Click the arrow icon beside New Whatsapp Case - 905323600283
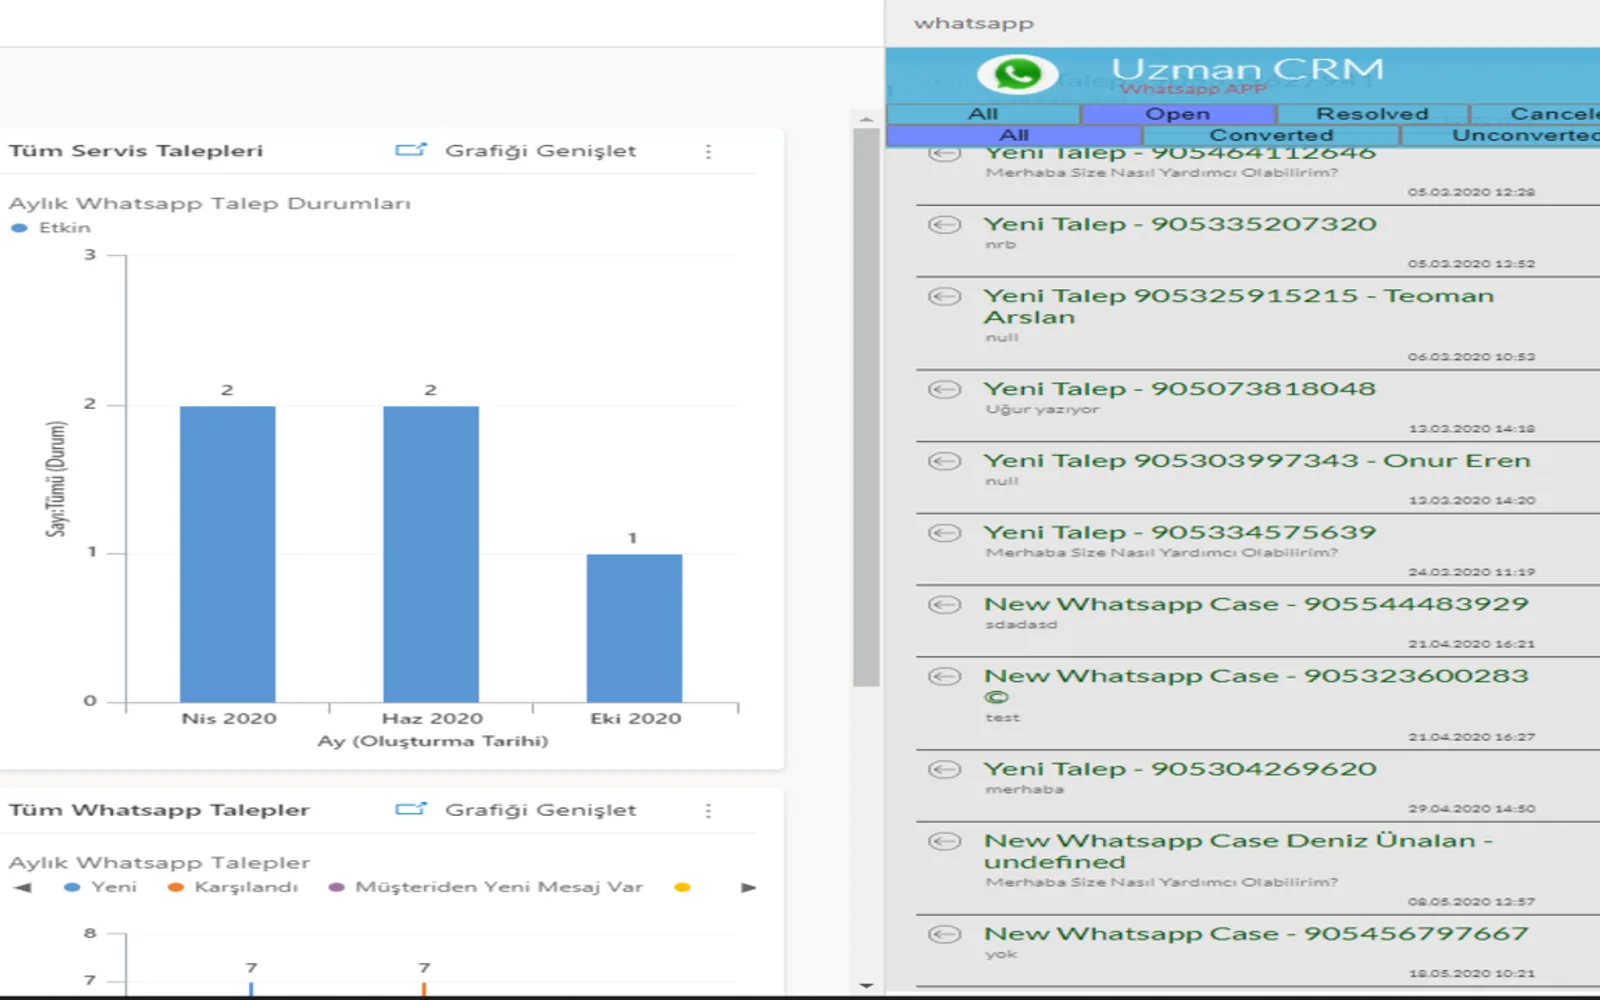 (x=944, y=677)
